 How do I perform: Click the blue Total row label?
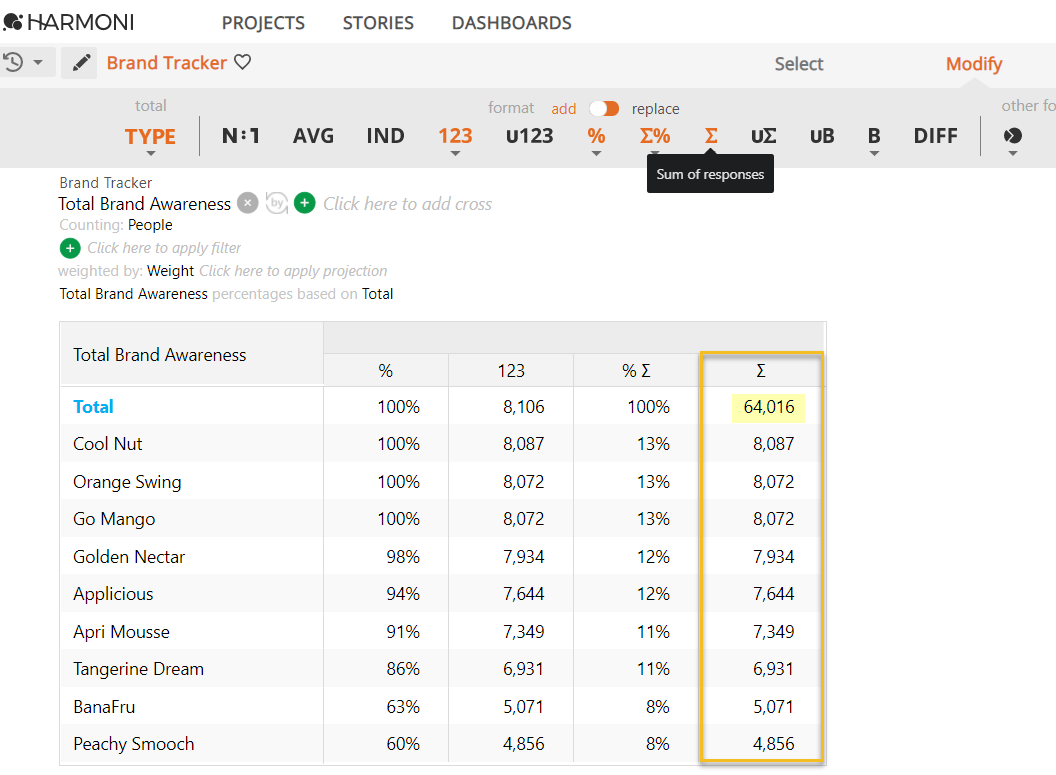pyautogui.click(x=93, y=407)
